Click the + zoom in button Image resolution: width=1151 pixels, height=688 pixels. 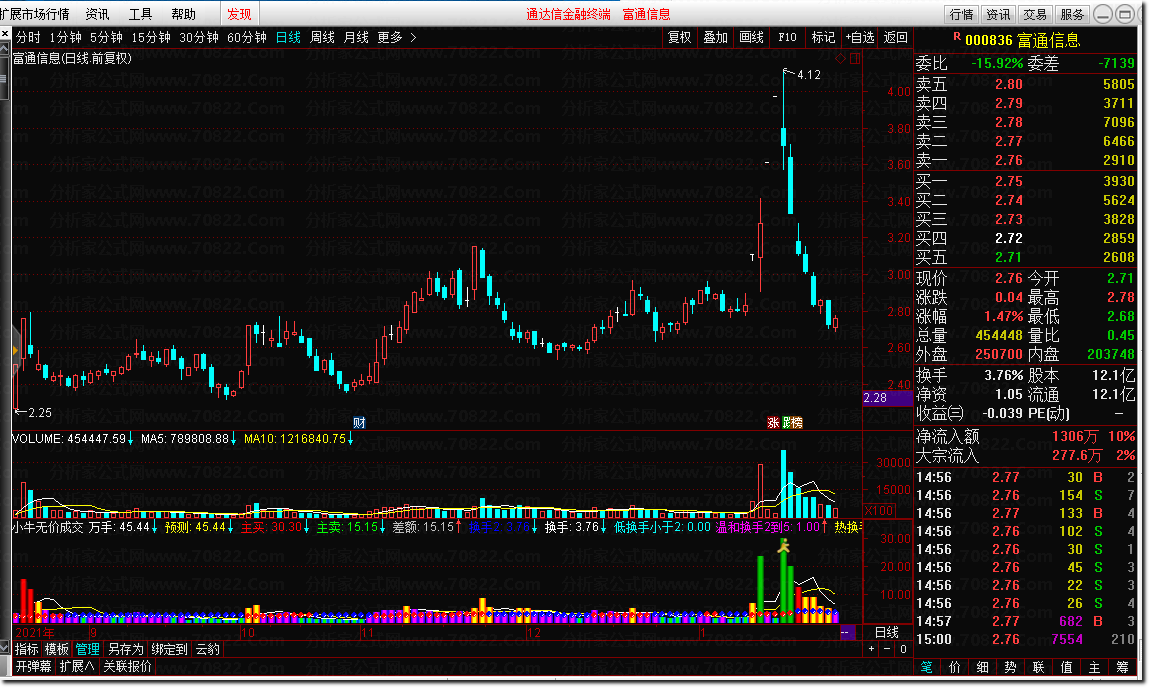(871, 649)
